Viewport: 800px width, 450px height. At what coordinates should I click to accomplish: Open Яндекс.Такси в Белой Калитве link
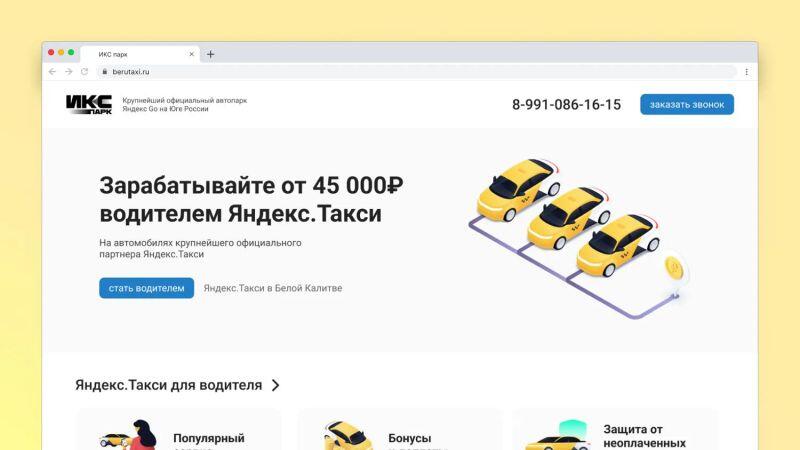coord(272,288)
